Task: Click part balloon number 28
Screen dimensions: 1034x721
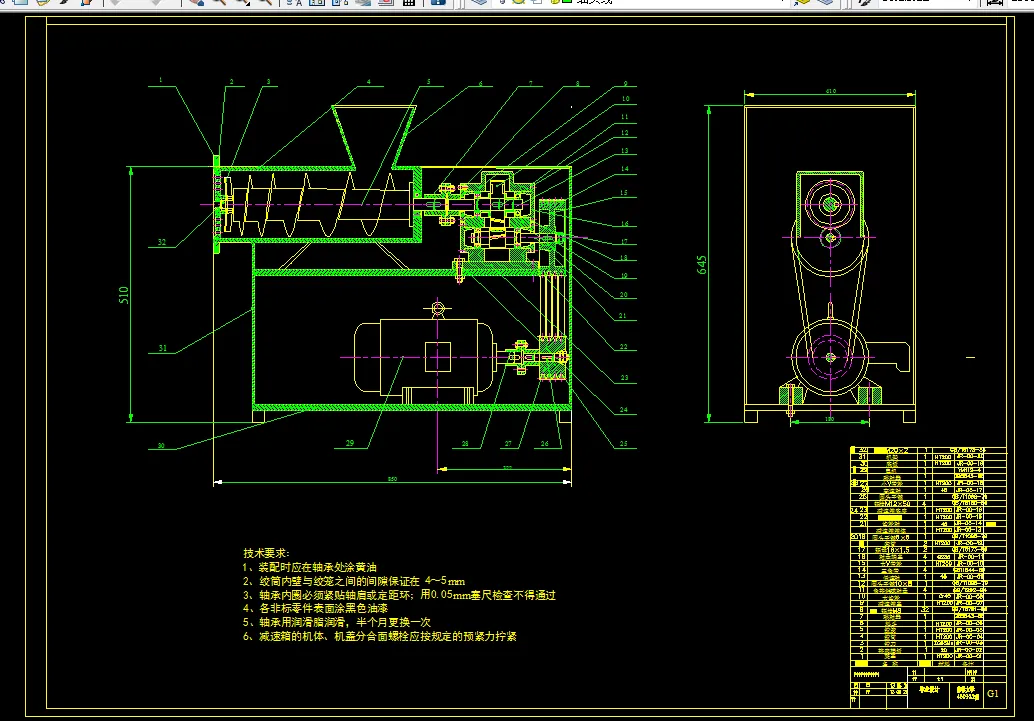Action: click(x=465, y=444)
